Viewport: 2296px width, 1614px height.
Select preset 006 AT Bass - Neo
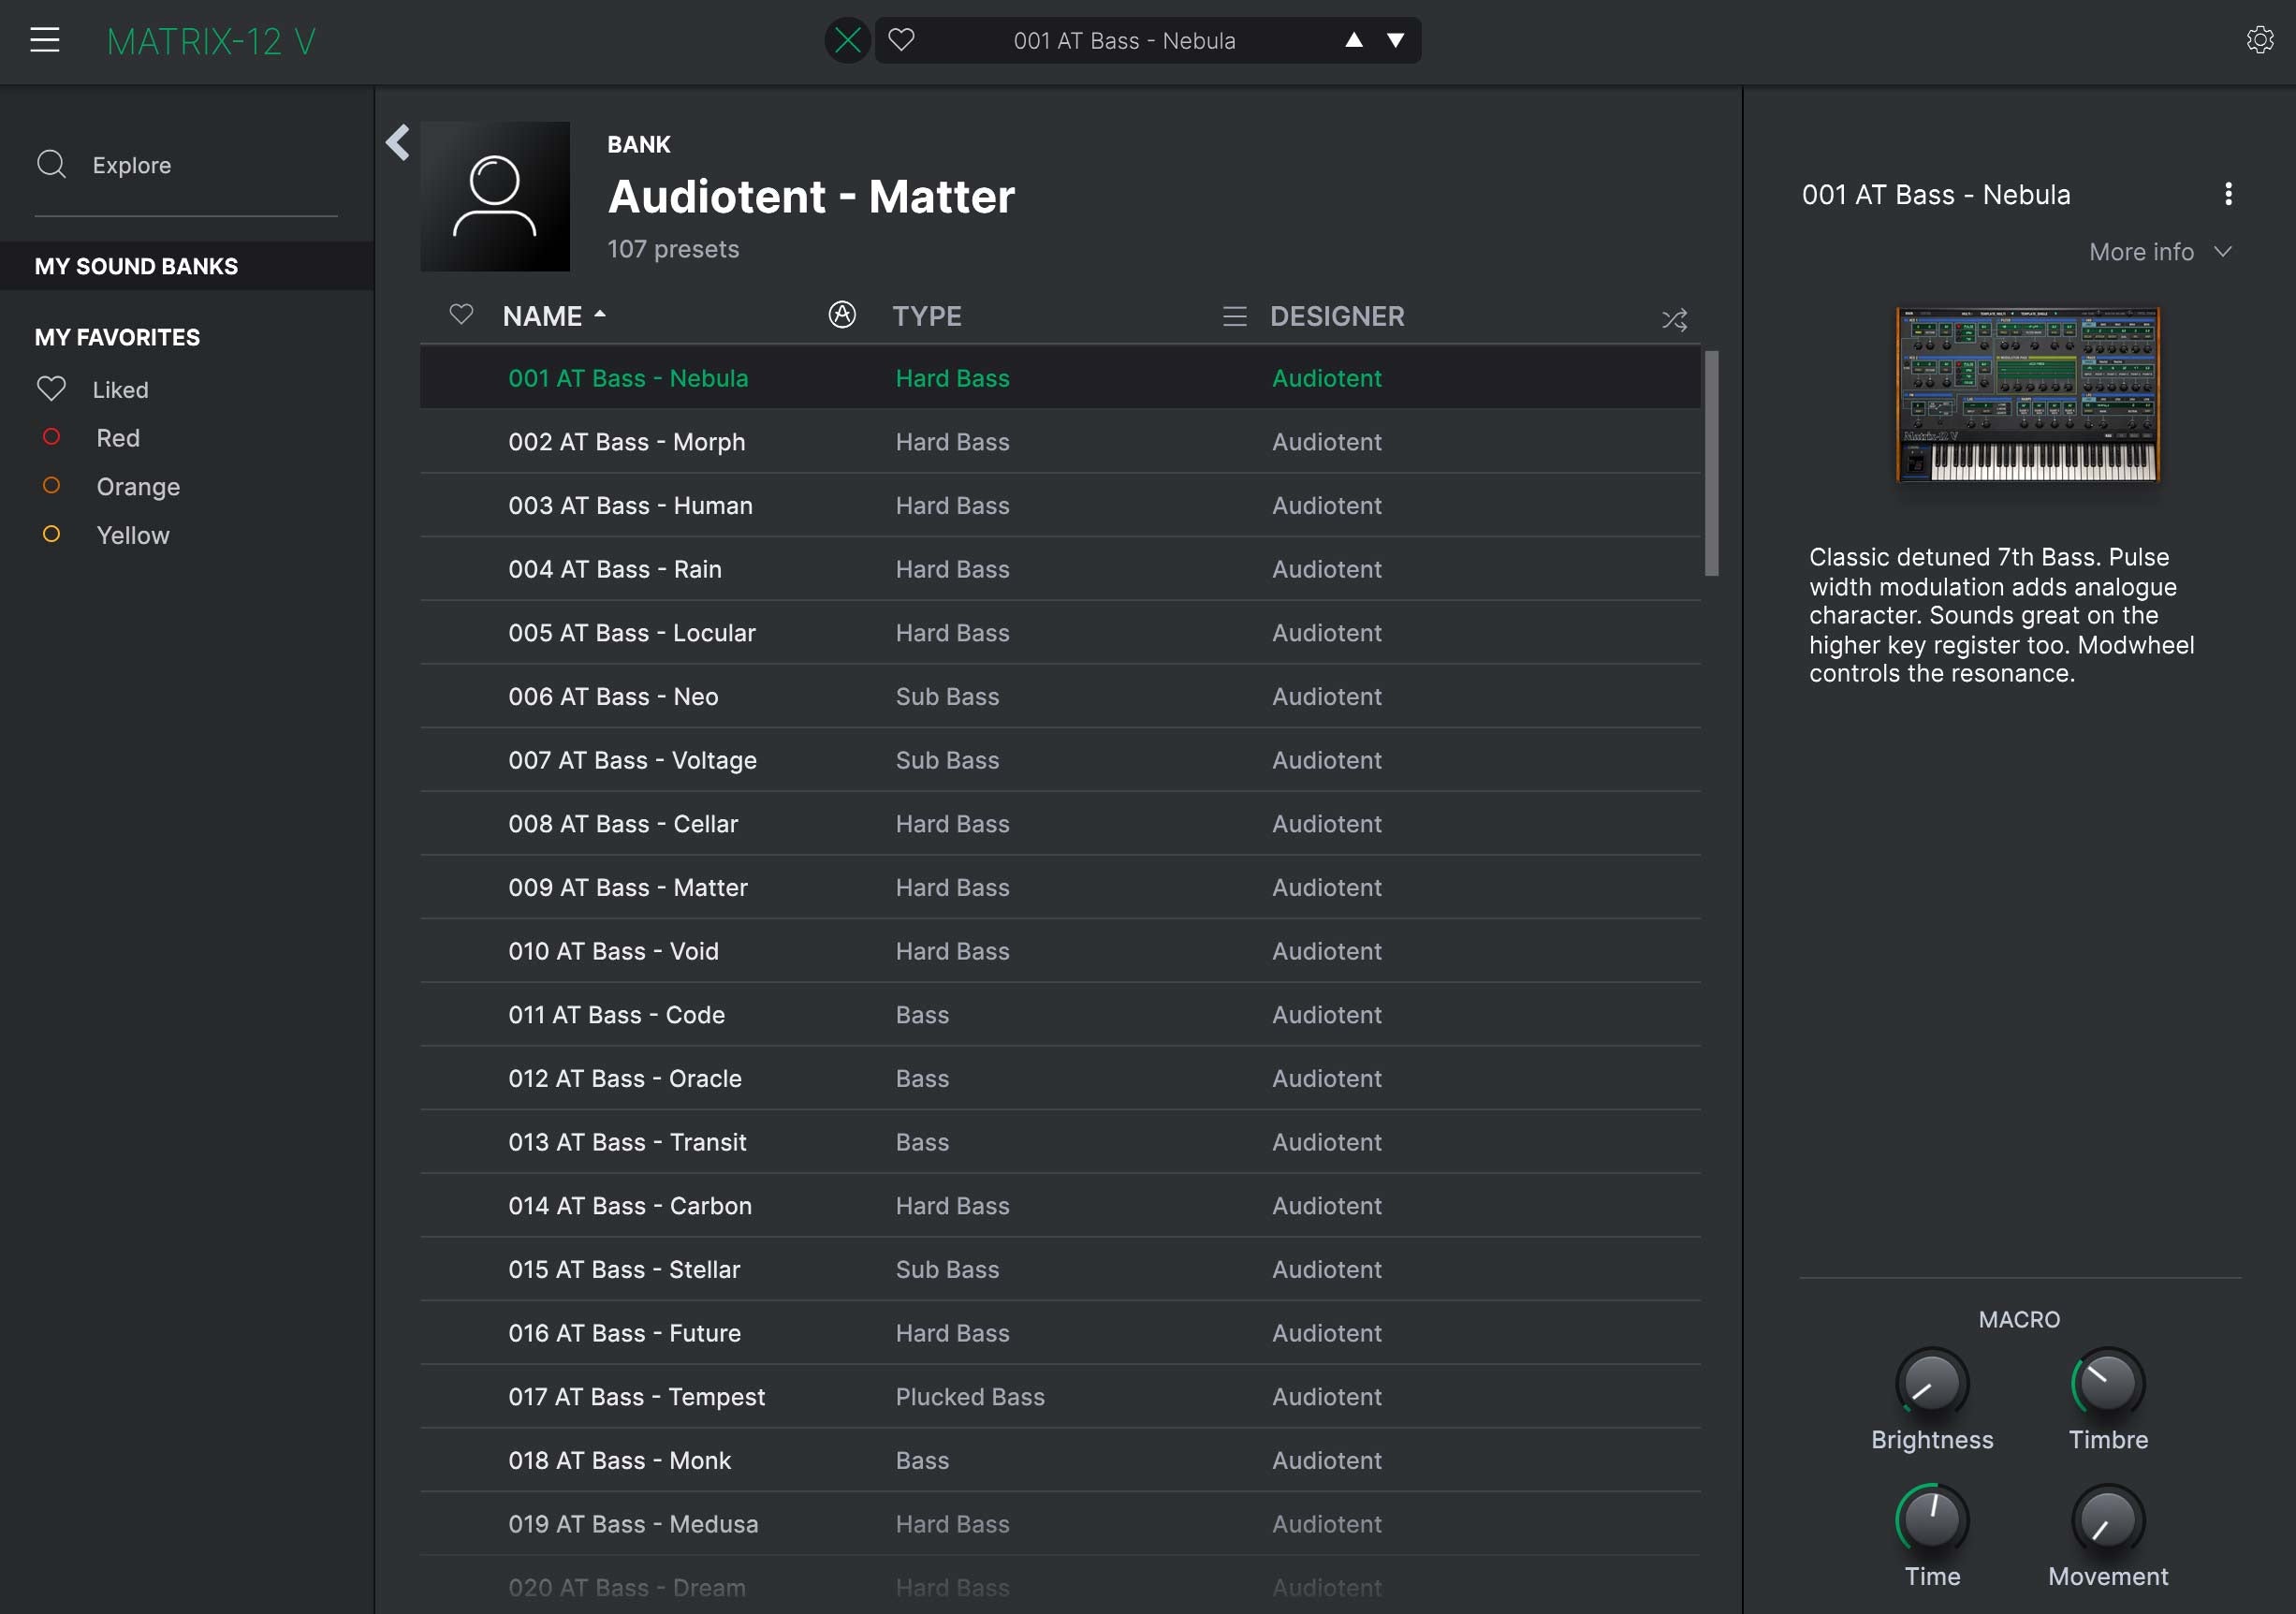(x=1060, y=697)
